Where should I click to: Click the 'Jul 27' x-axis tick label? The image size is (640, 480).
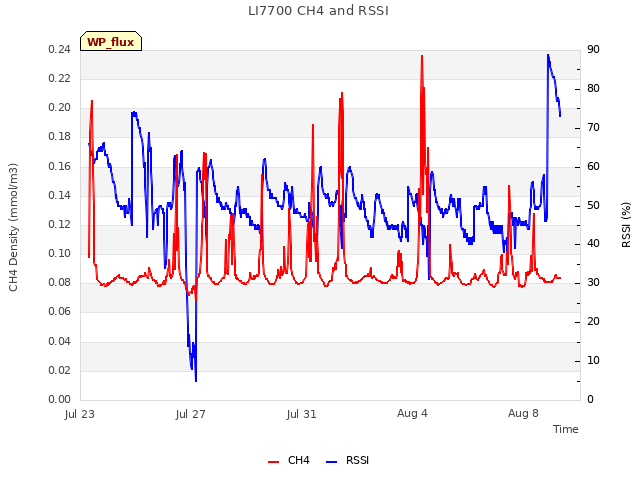tap(191, 414)
